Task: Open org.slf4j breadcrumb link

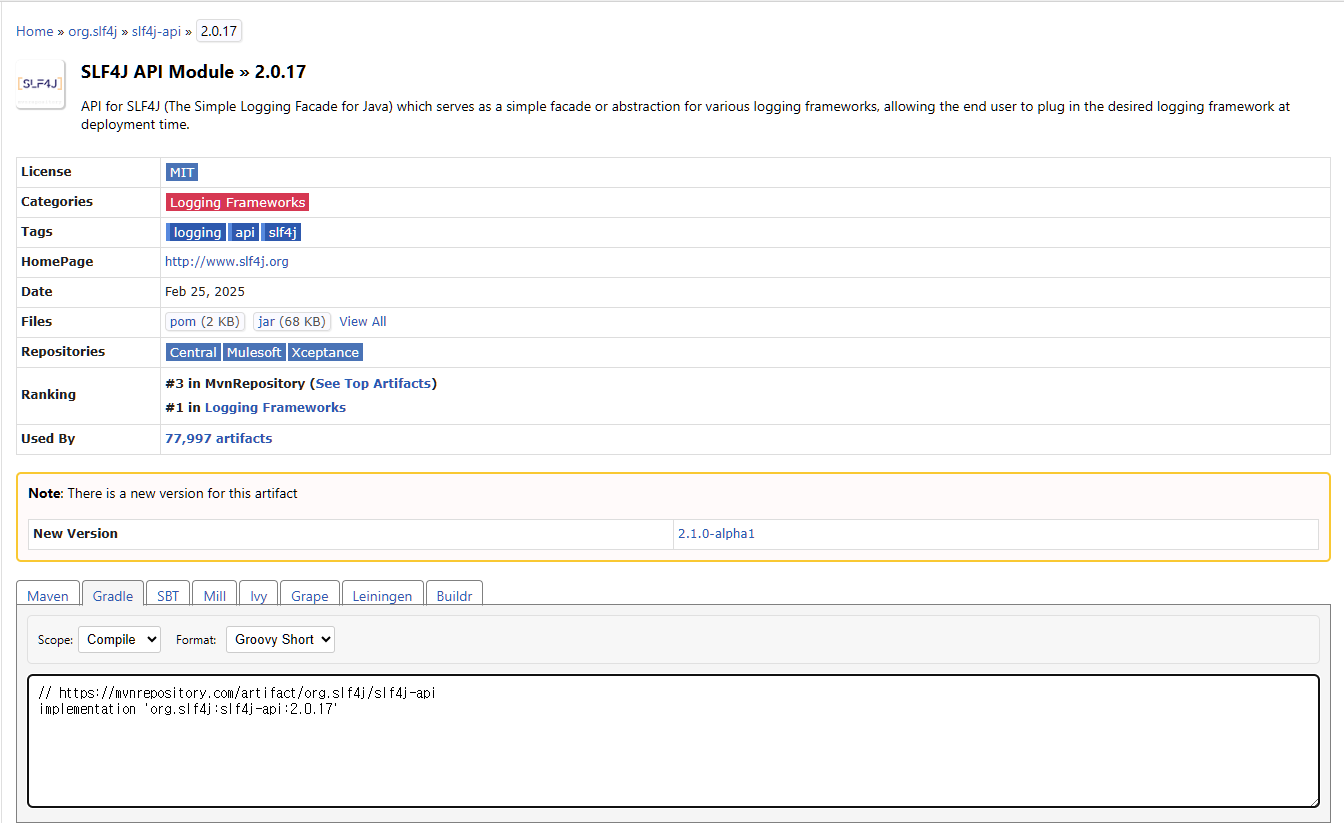Action: coord(93,31)
